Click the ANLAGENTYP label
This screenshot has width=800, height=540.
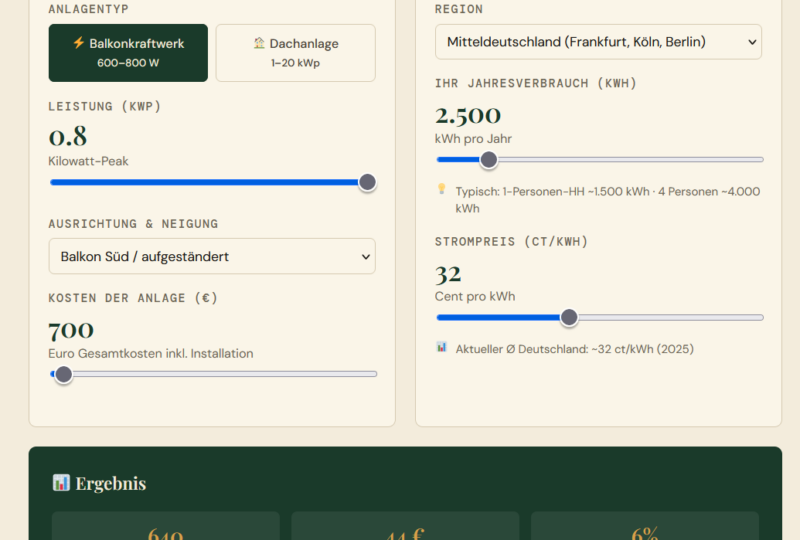point(88,9)
